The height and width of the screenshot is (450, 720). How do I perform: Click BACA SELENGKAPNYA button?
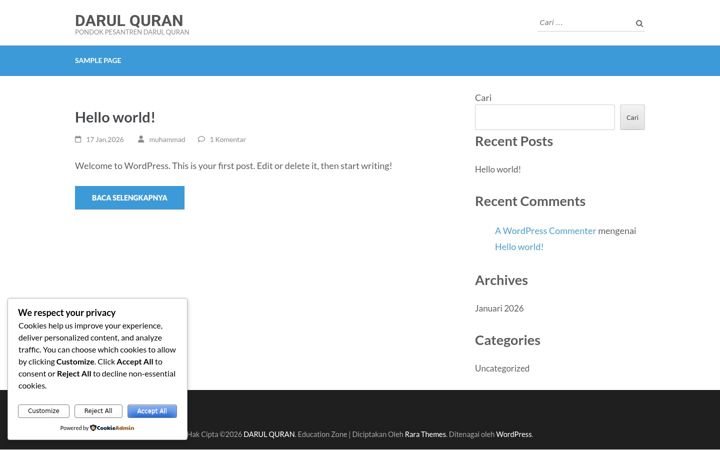[x=129, y=197]
